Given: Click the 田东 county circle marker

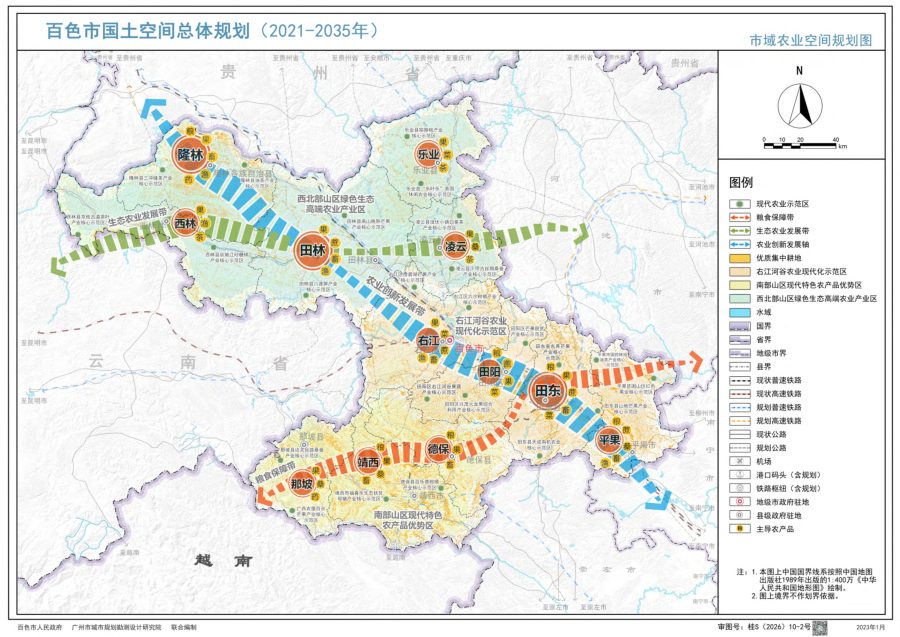Looking at the screenshot, I should tap(547, 391).
